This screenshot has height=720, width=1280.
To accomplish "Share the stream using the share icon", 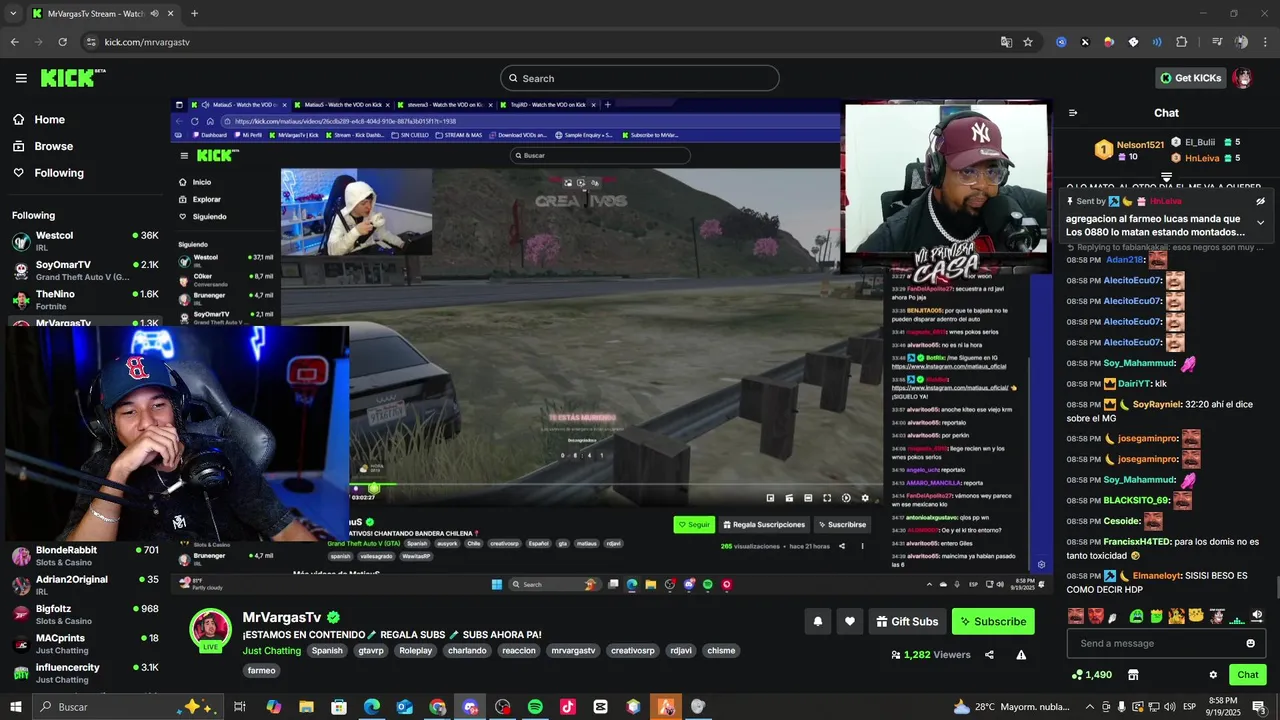I will (989, 655).
